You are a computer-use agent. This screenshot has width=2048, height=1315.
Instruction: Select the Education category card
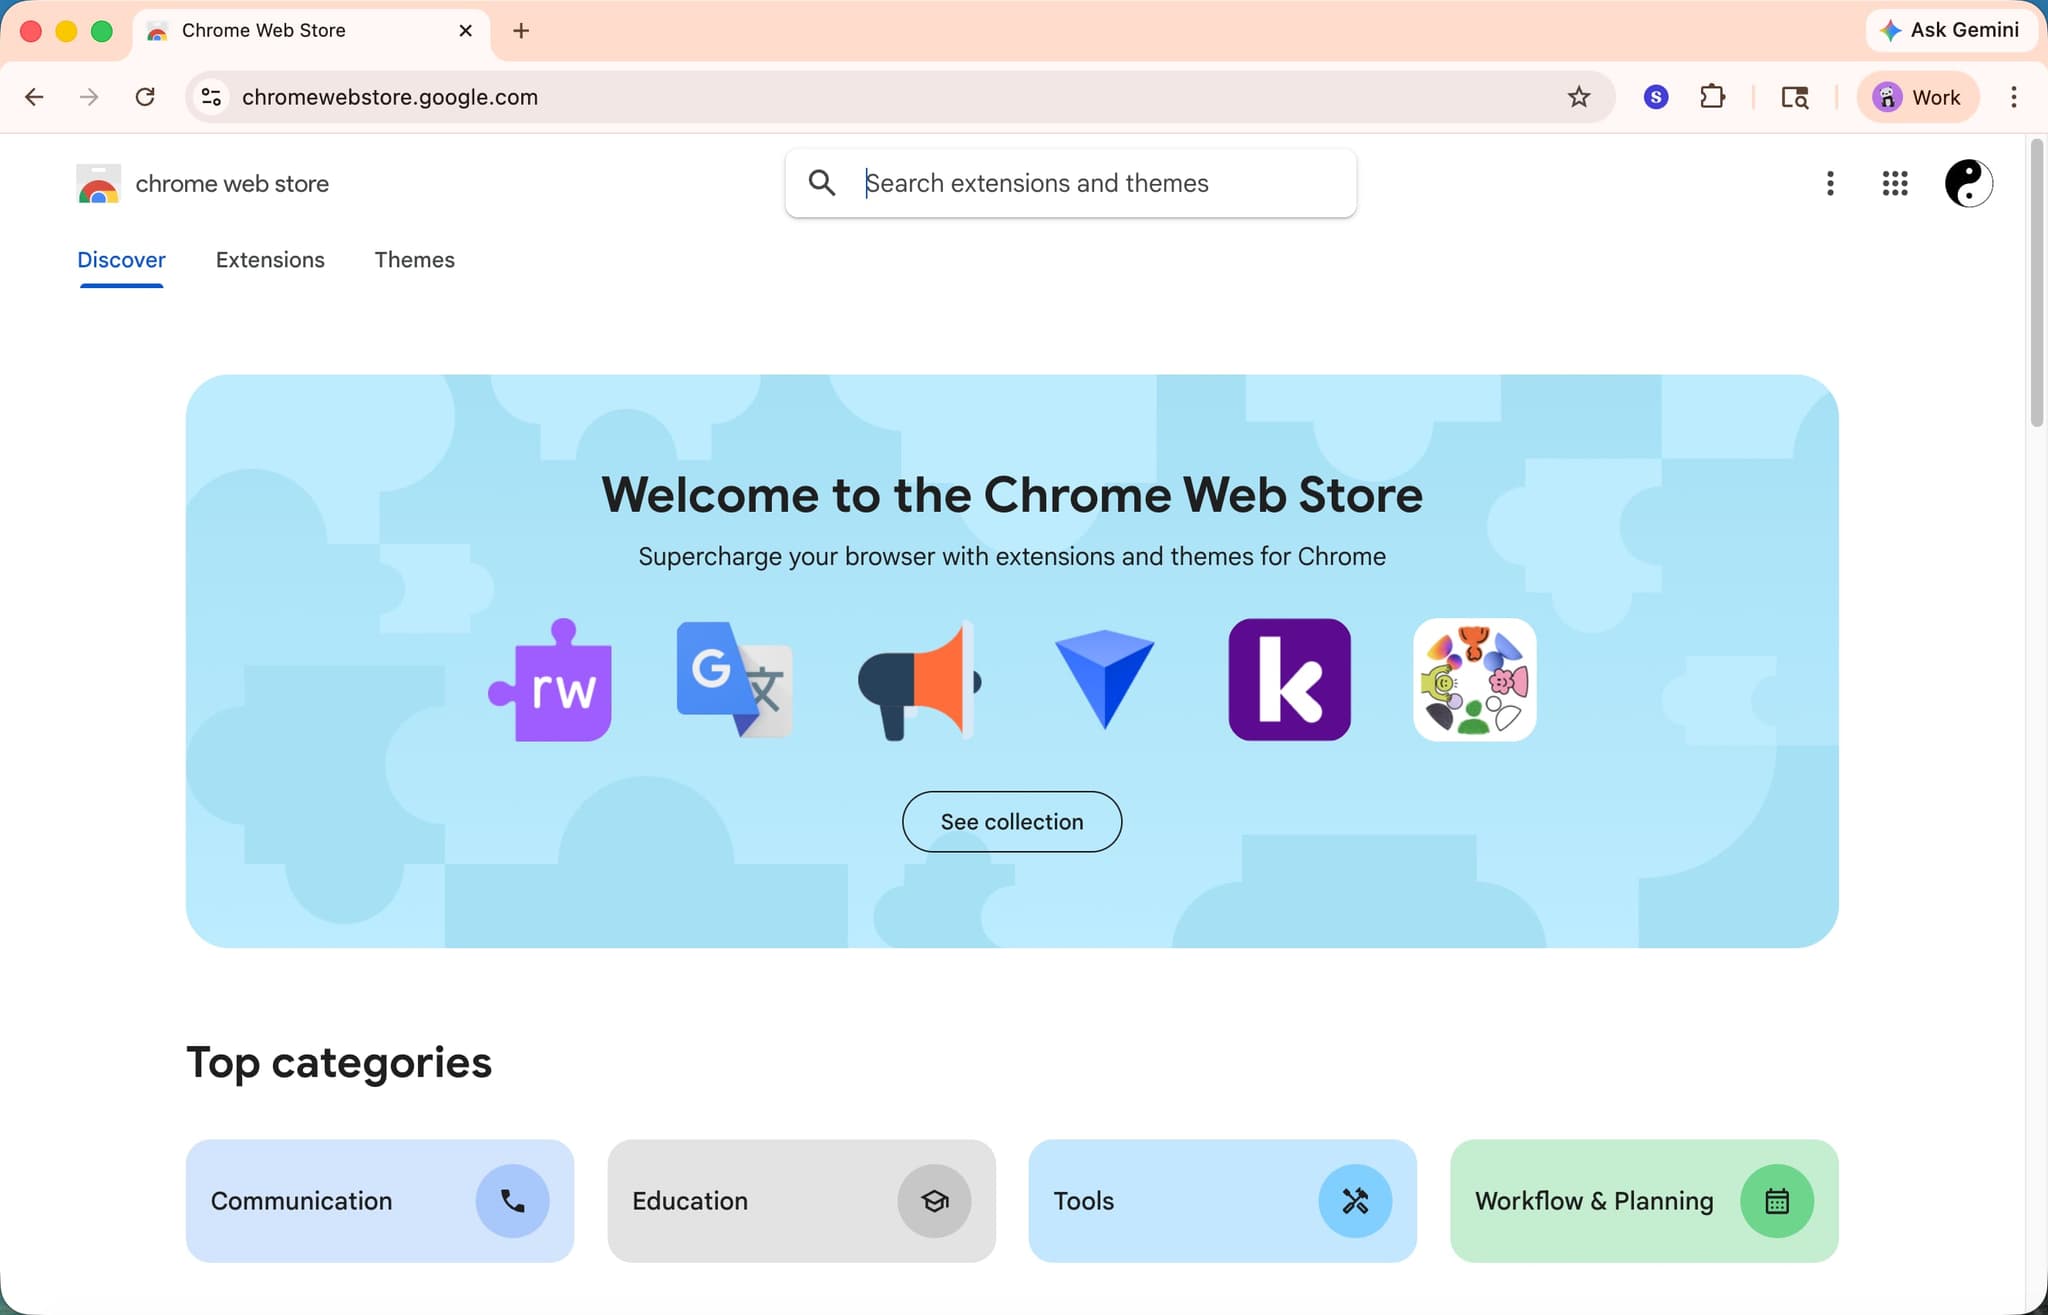[800, 1201]
